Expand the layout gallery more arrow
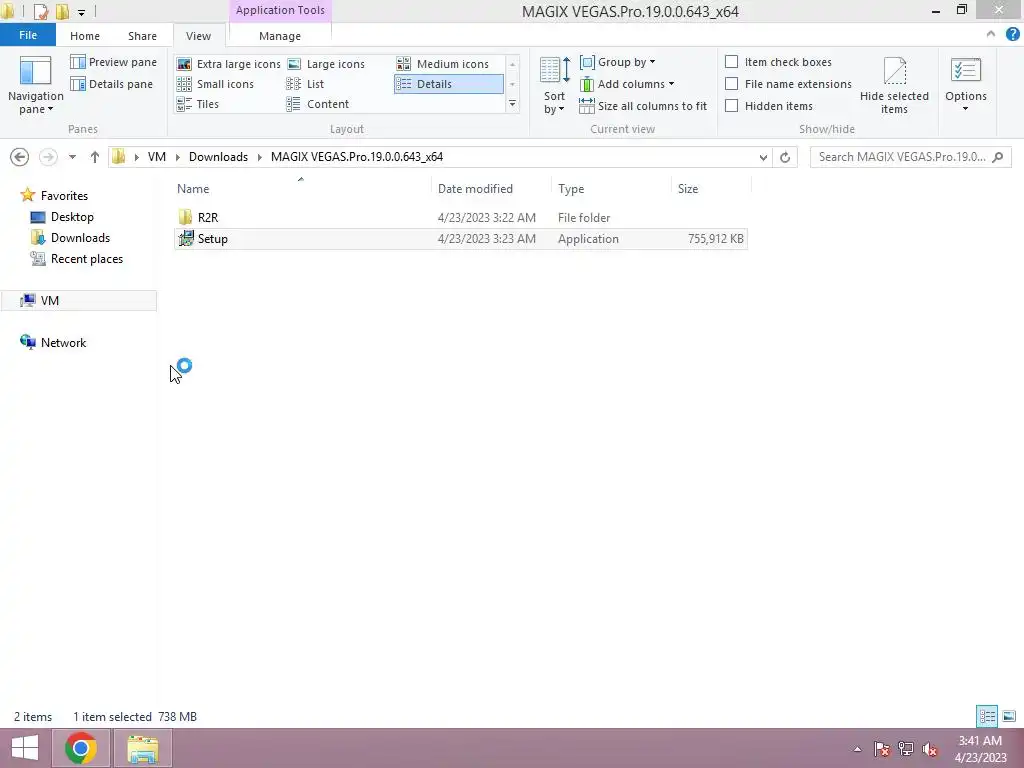This screenshot has height=768, width=1024. point(513,104)
